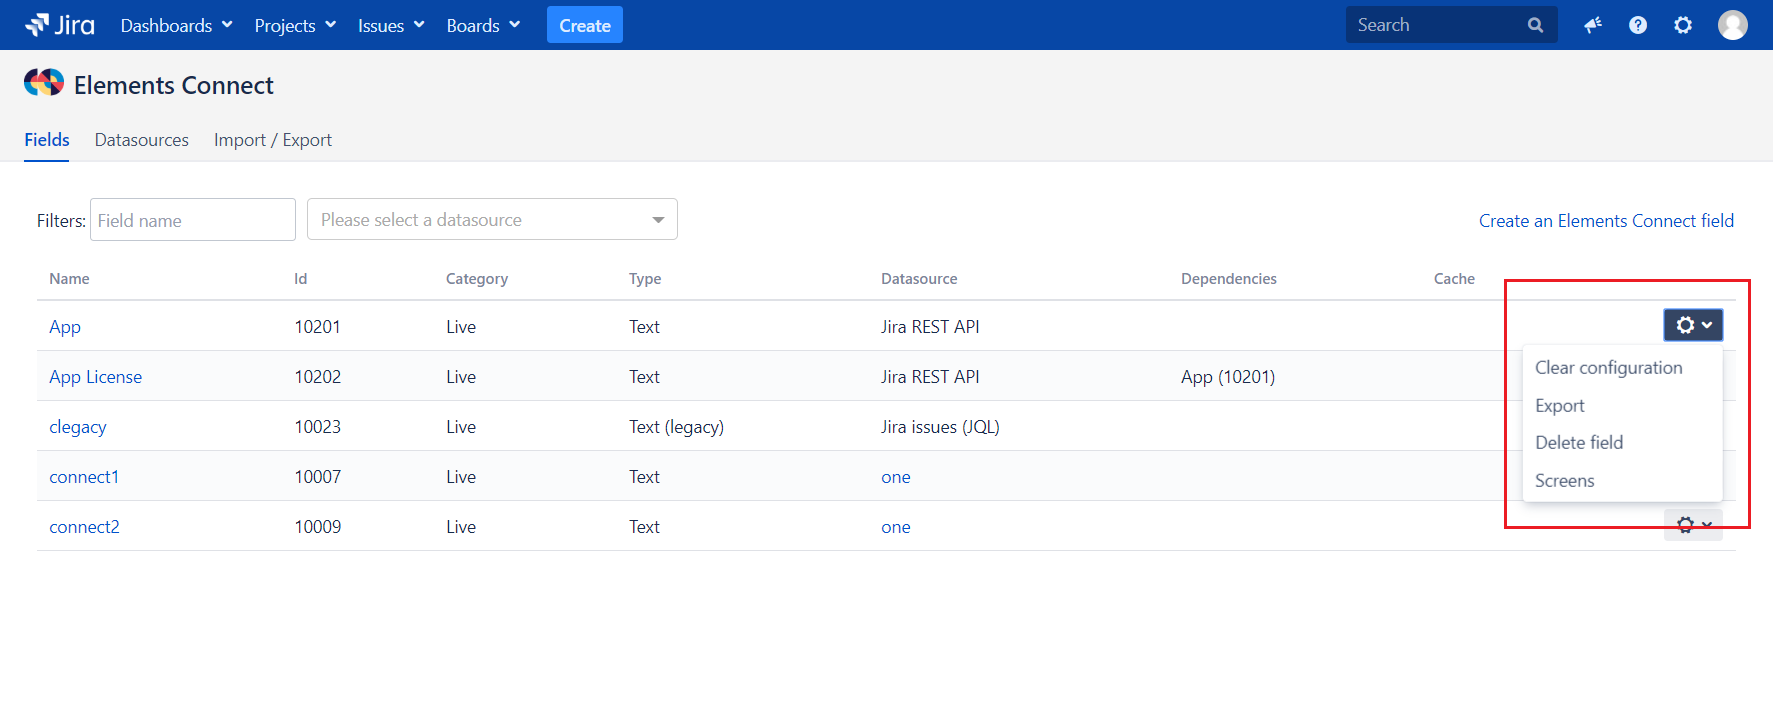
Task: Switch to the Import / Export tab
Action: pos(272,140)
